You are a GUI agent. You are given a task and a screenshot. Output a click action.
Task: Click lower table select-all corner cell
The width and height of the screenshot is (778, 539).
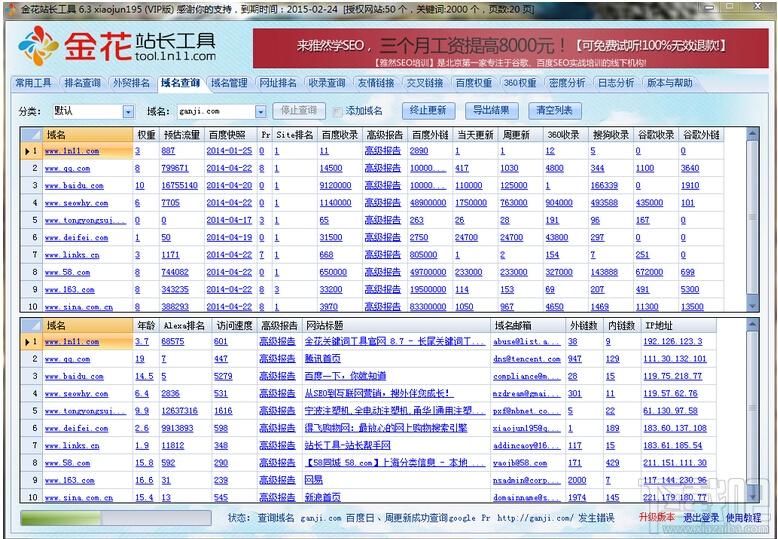(31, 326)
